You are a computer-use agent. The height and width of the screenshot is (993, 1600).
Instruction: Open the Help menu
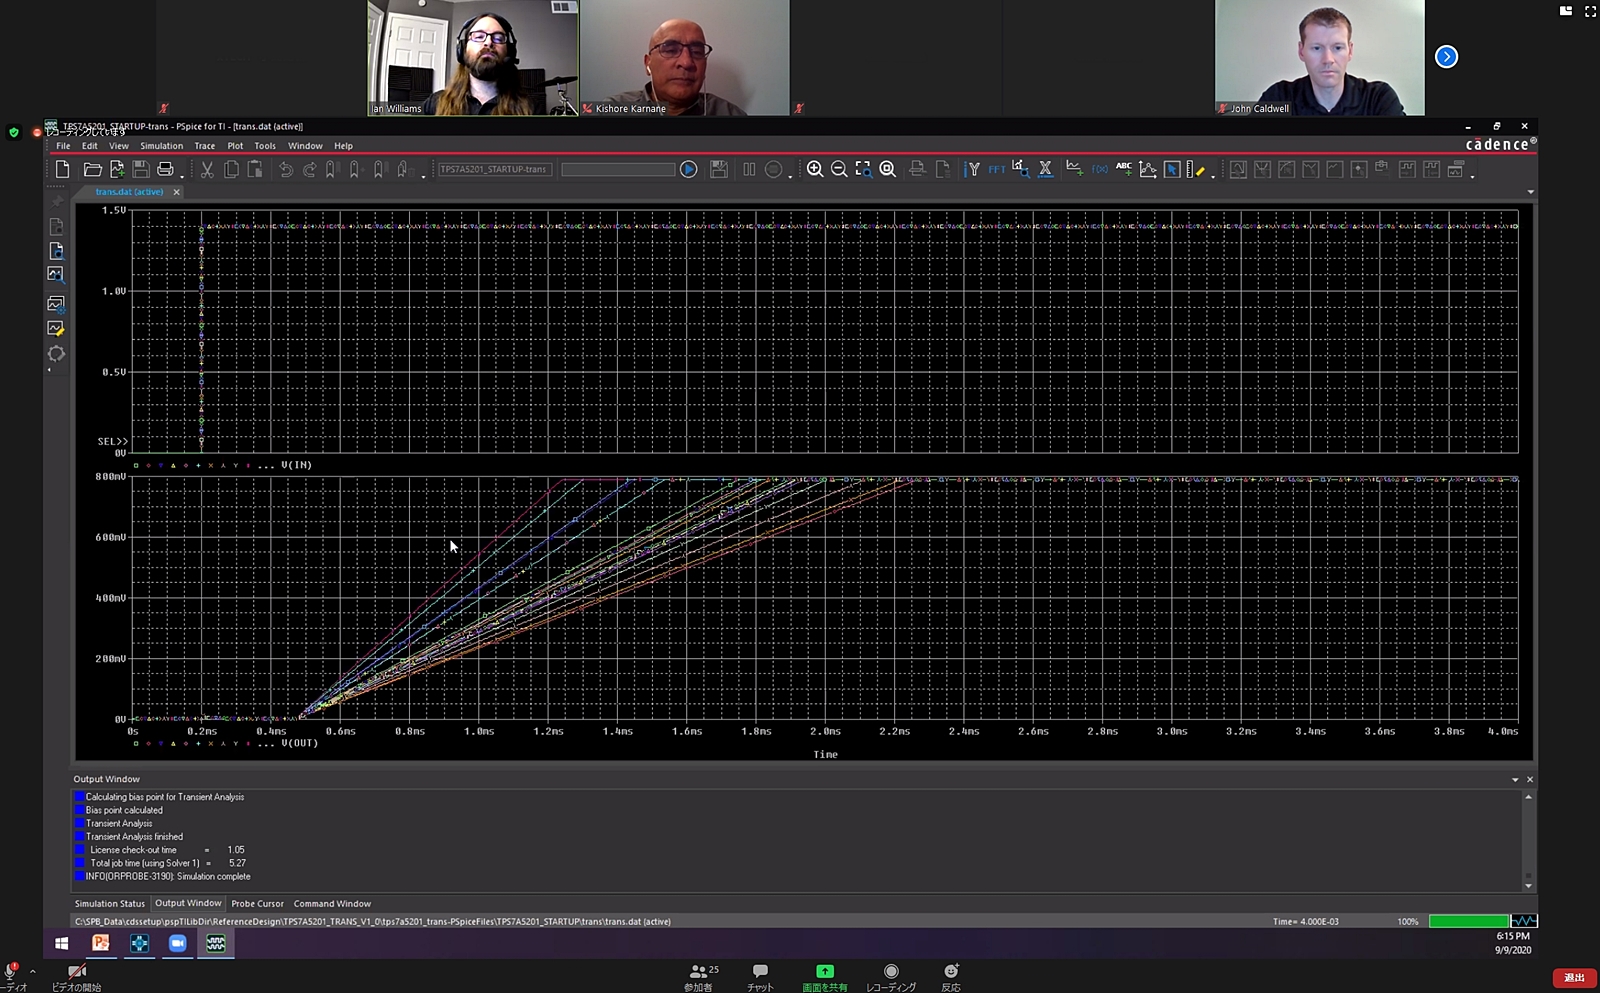[343, 146]
